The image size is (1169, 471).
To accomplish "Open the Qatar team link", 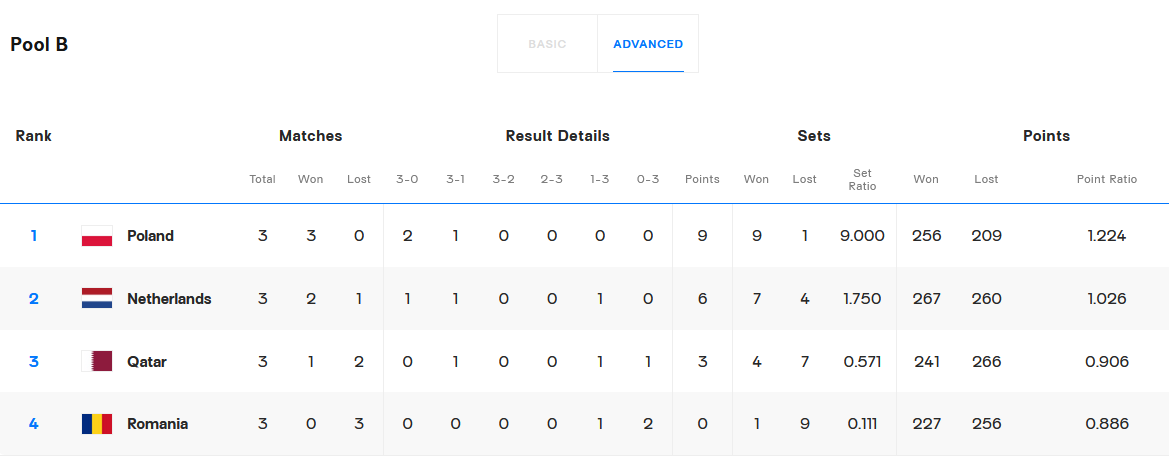I will tap(147, 362).
